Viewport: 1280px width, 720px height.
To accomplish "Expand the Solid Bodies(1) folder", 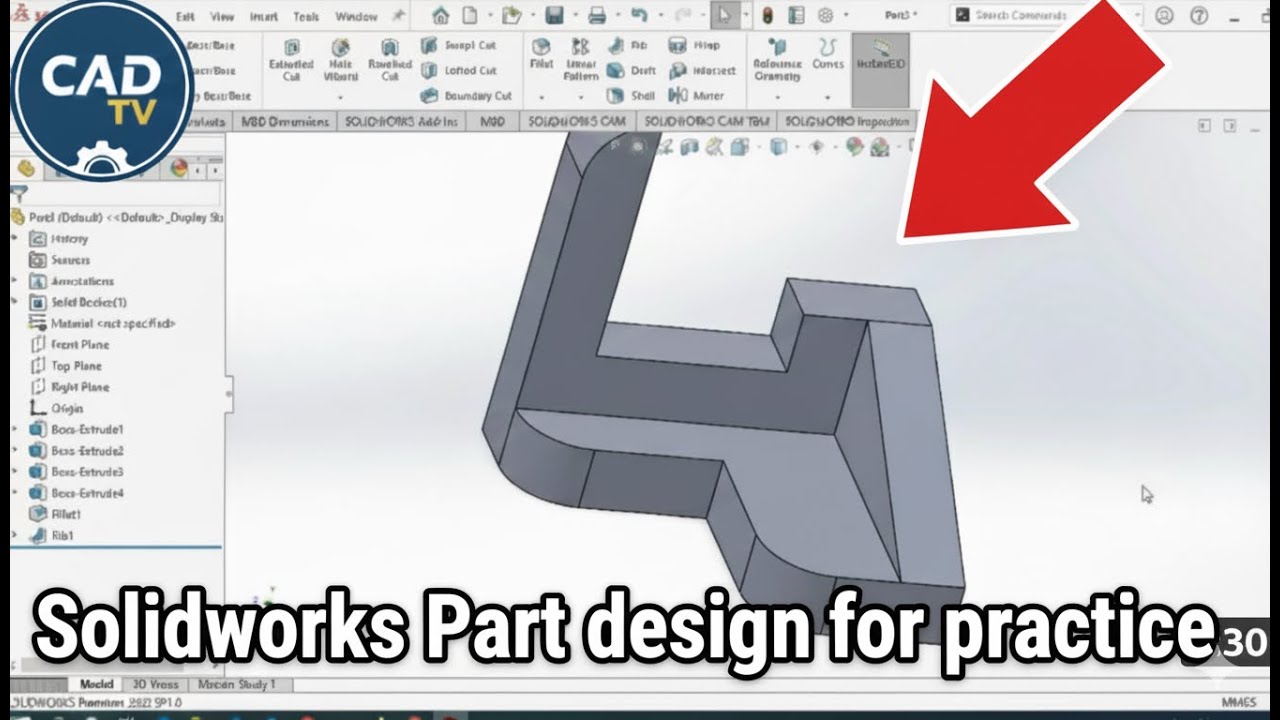I will tap(15, 302).
